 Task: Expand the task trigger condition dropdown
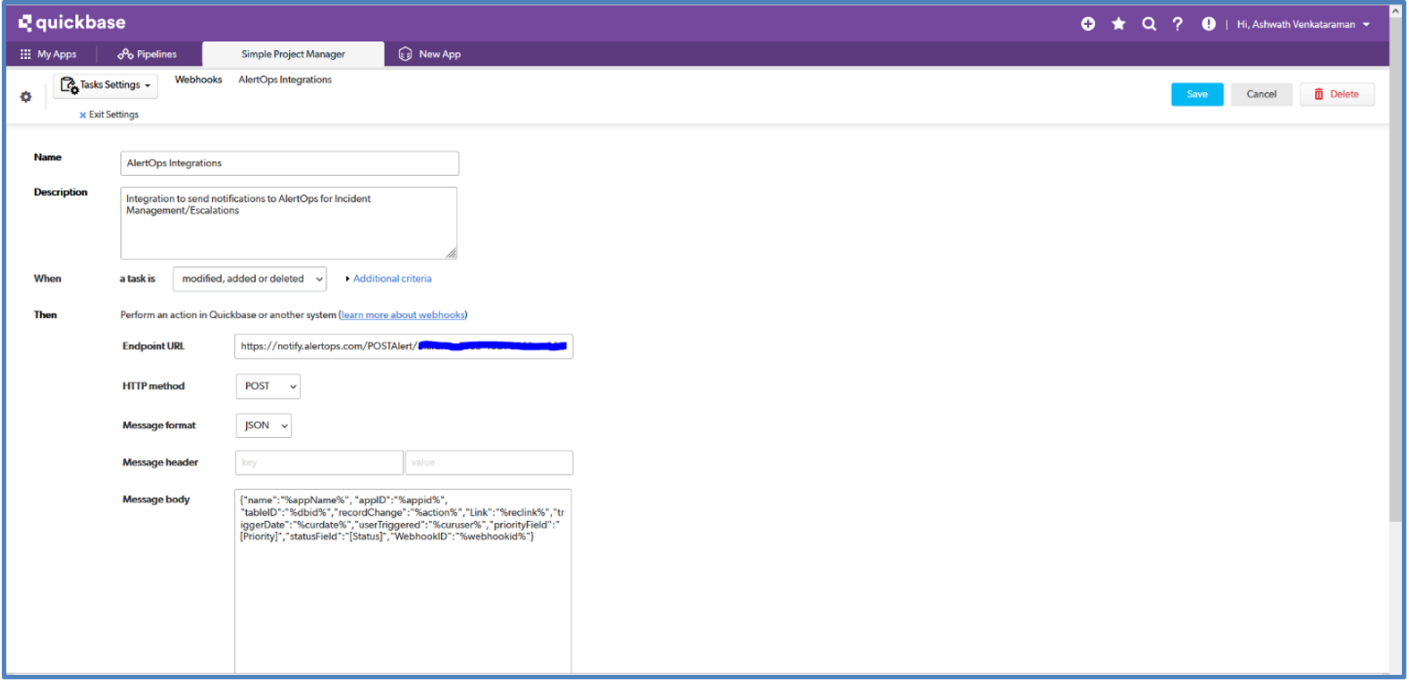pos(250,279)
